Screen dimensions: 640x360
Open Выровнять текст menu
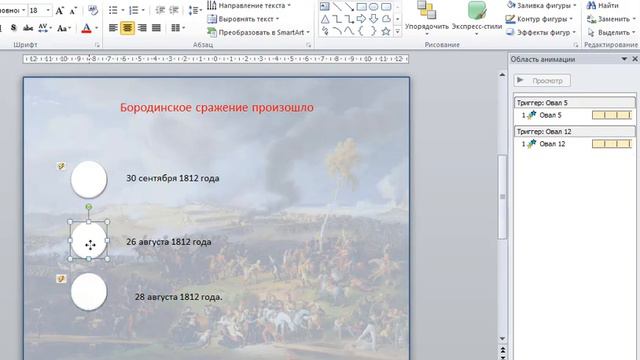243,19
